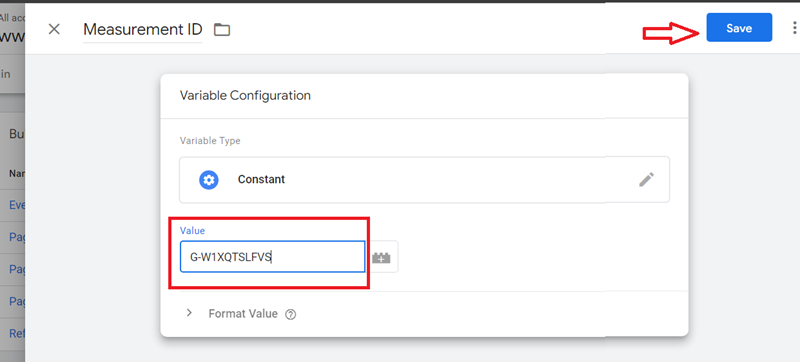This screenshot has width=800, height=362.
Task: Expand the Format Value section chevron
Action: pos(189,313)
